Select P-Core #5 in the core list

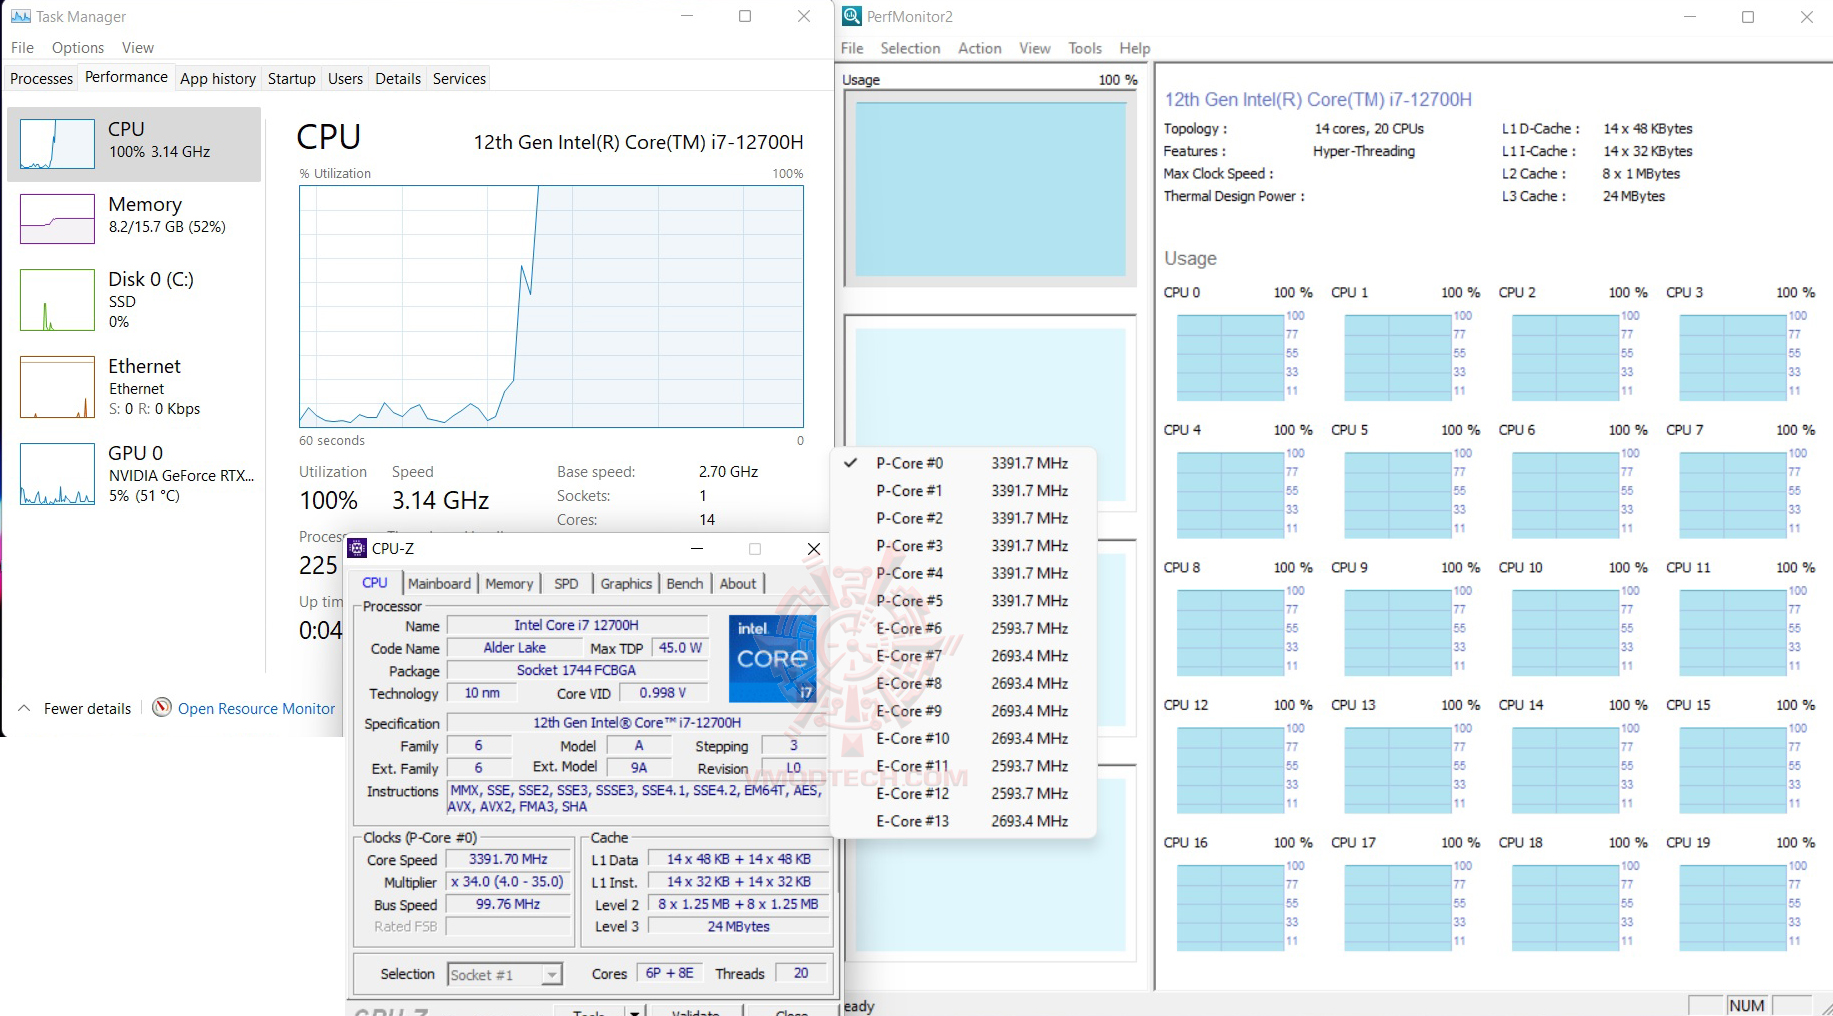964,601
